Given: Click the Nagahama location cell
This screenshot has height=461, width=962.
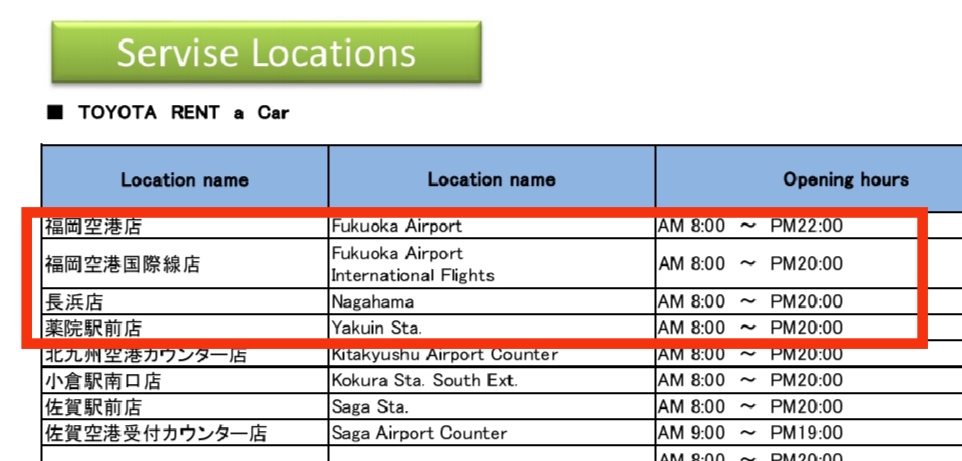Looking at the screenshot, I should point(372,302).
